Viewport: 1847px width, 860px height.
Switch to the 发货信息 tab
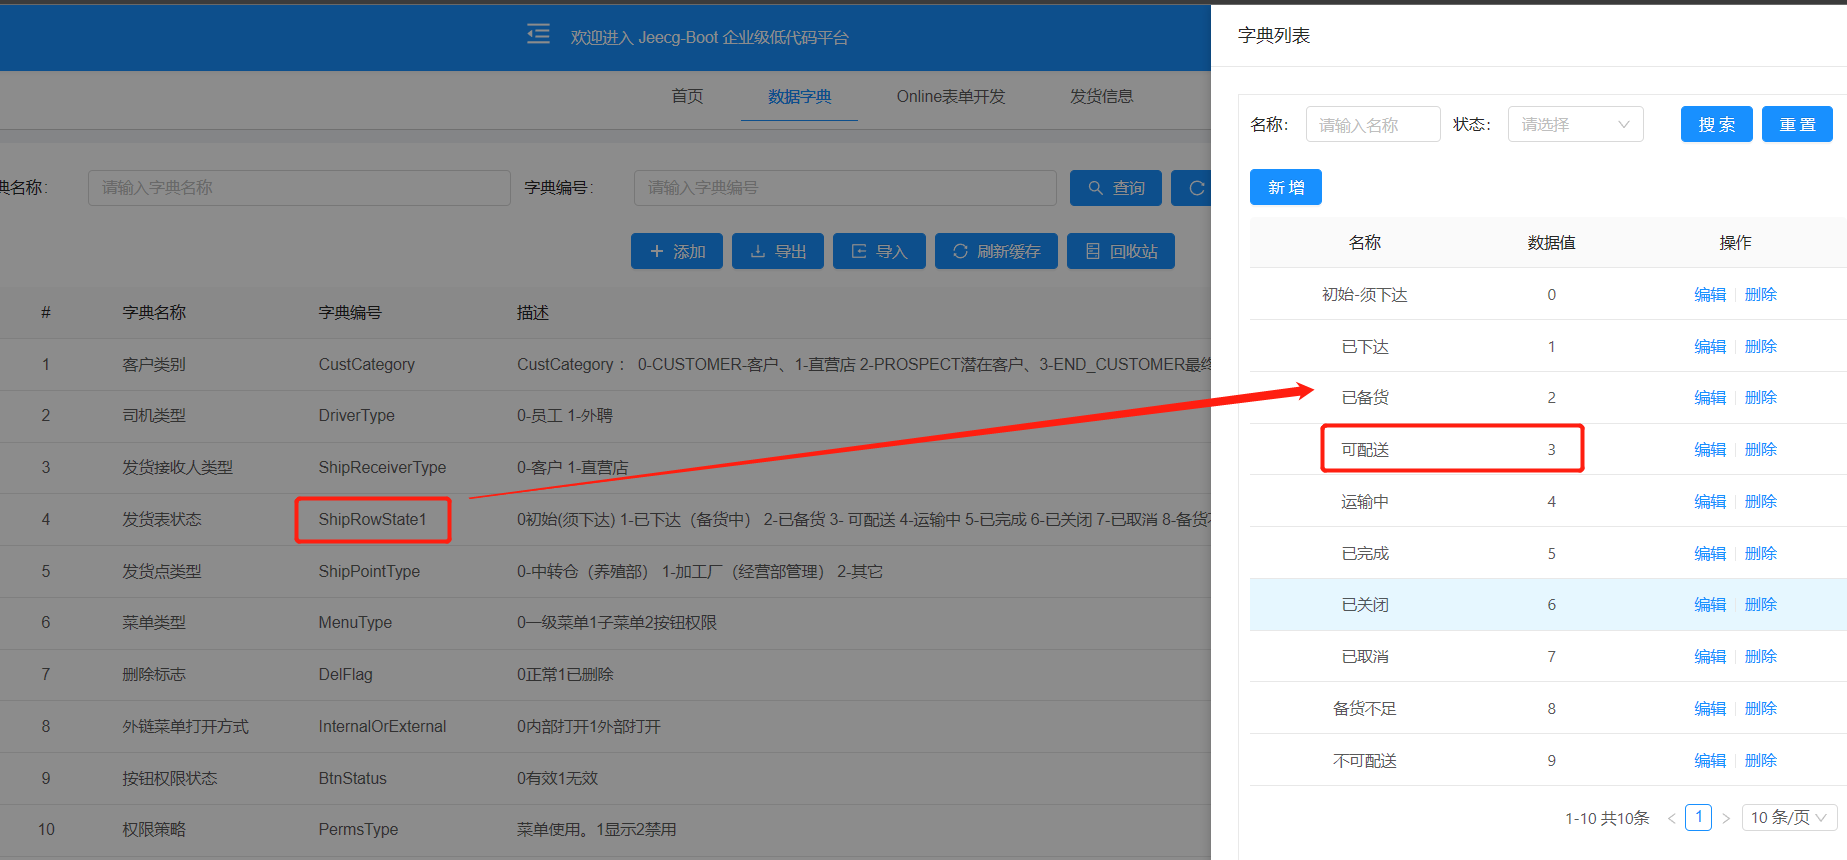[1102, 96]
